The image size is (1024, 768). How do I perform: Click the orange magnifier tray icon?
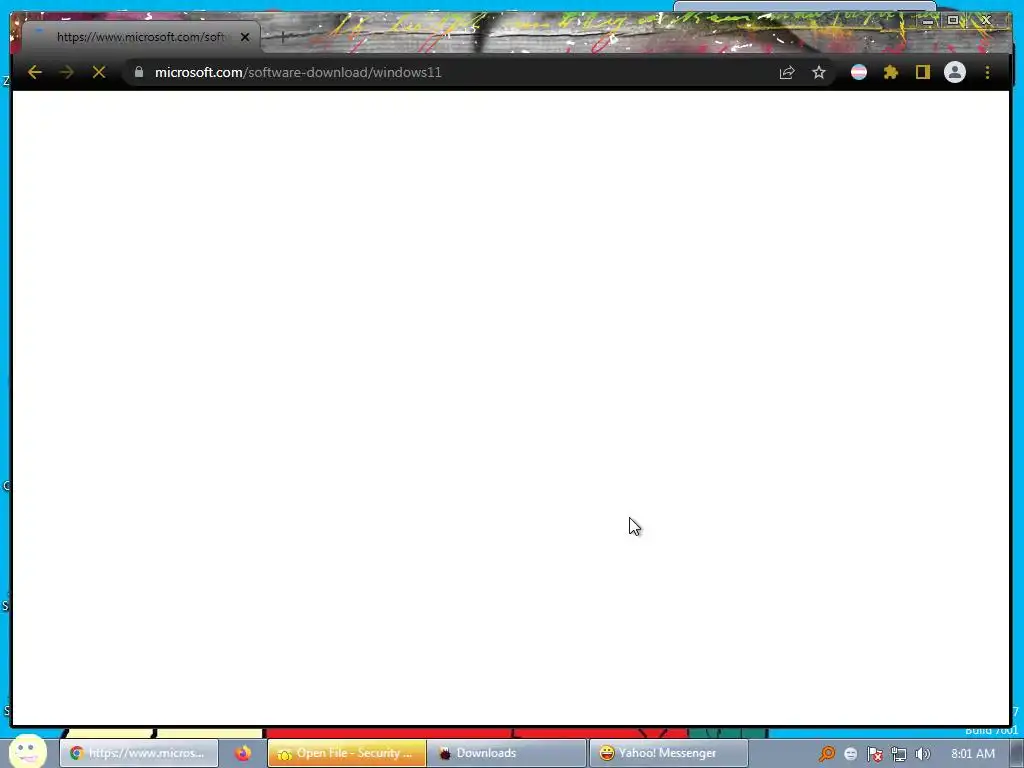tap(827, 754)
